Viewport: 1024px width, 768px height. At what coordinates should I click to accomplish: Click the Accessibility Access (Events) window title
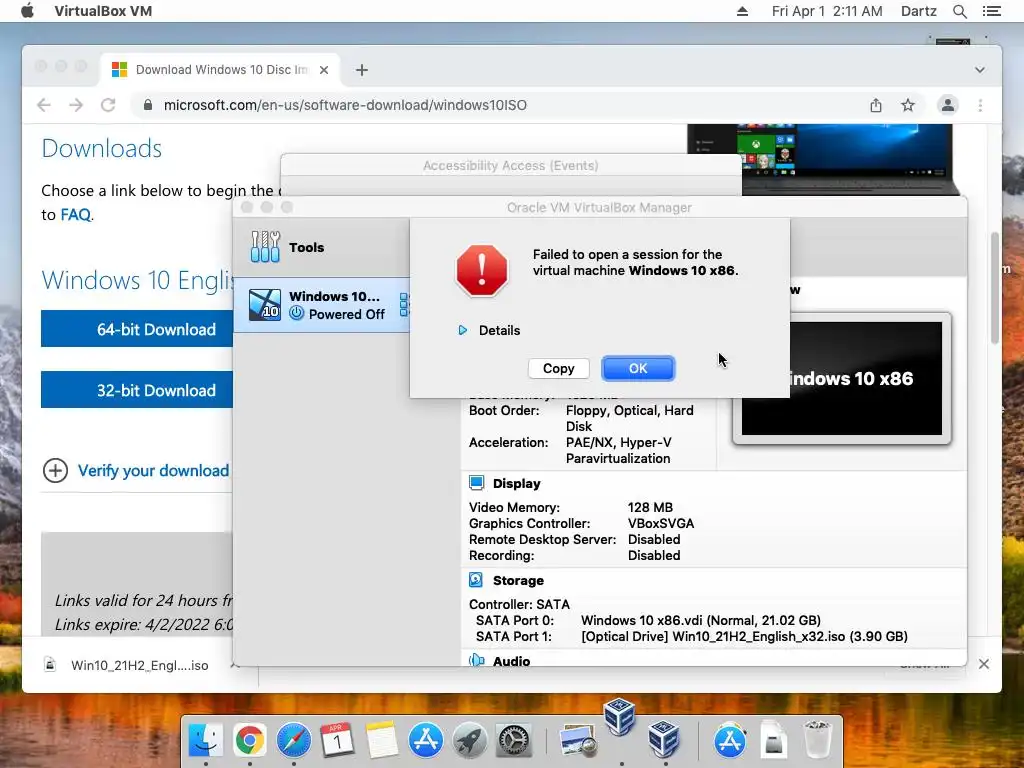pos(510,165)
